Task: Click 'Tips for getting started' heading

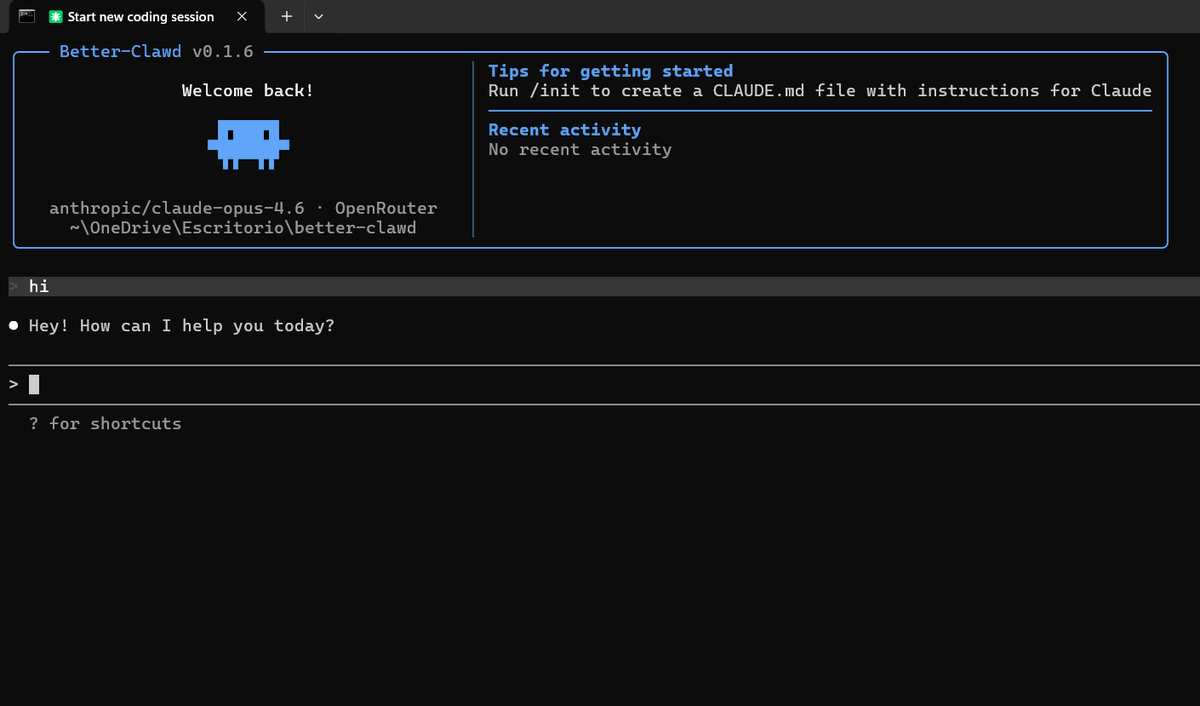Action: (610, 71)
